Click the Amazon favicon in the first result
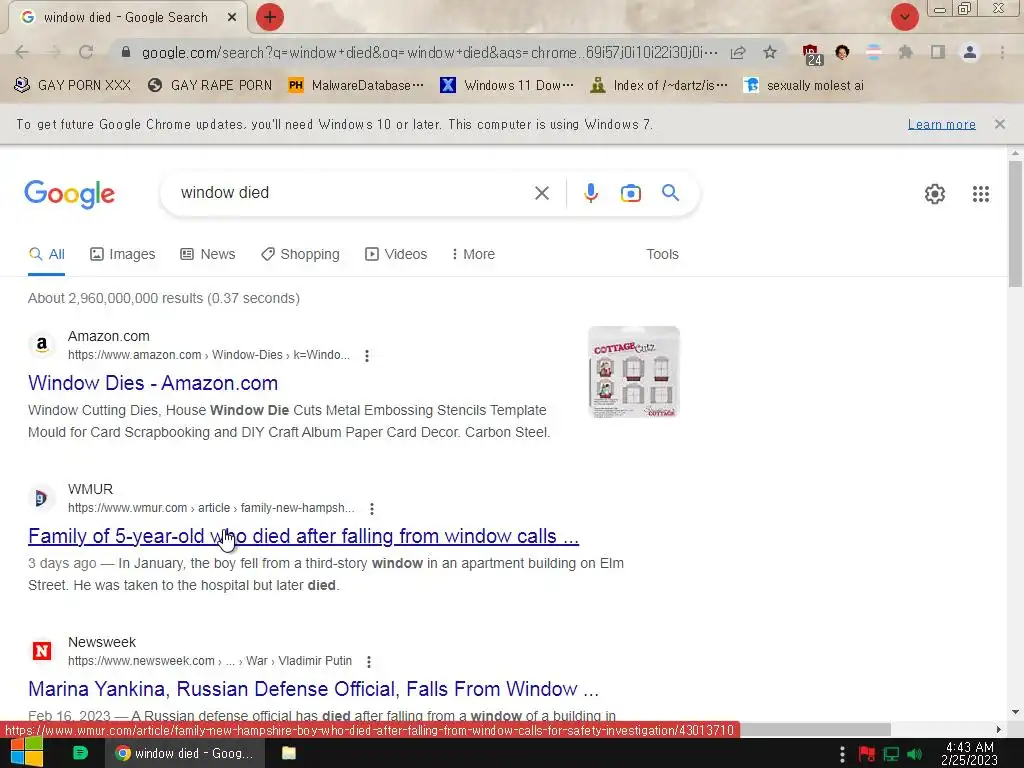The width and height of the screenshot is (1024, 768). click(x=42, y=345)
